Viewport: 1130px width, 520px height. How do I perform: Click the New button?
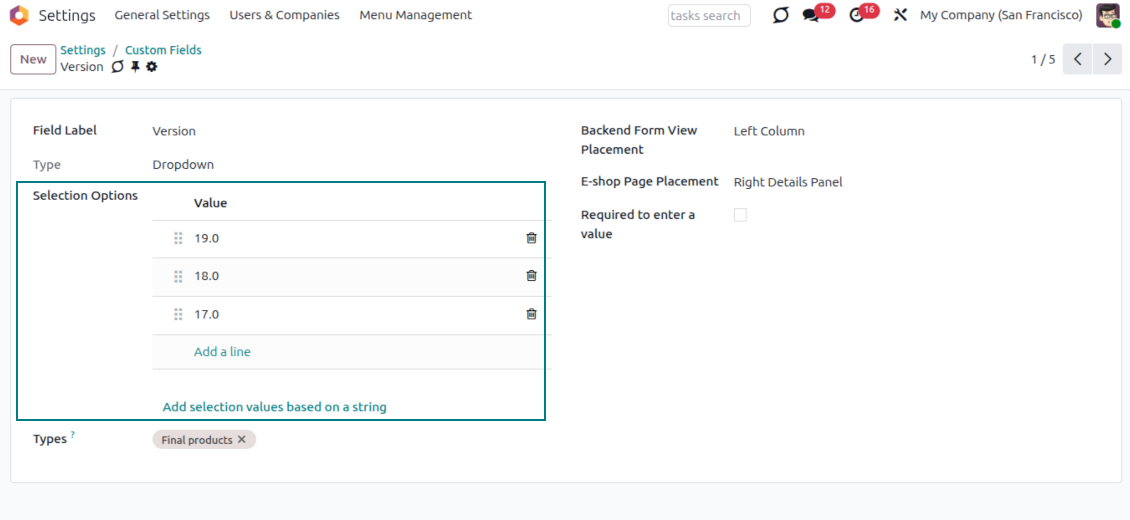click(x=33, y=59)
